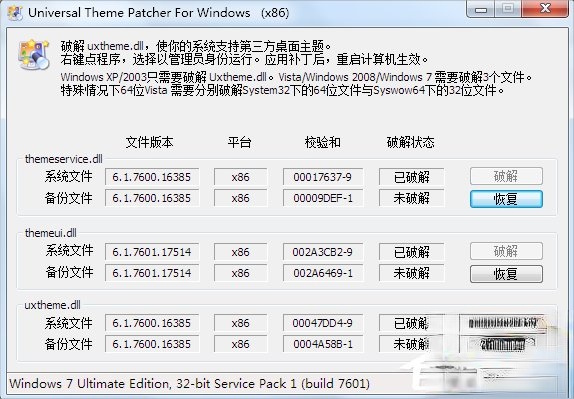Click checksum field 00047DD4-9
Screen dimensions: 574x399
coord(323,323)
